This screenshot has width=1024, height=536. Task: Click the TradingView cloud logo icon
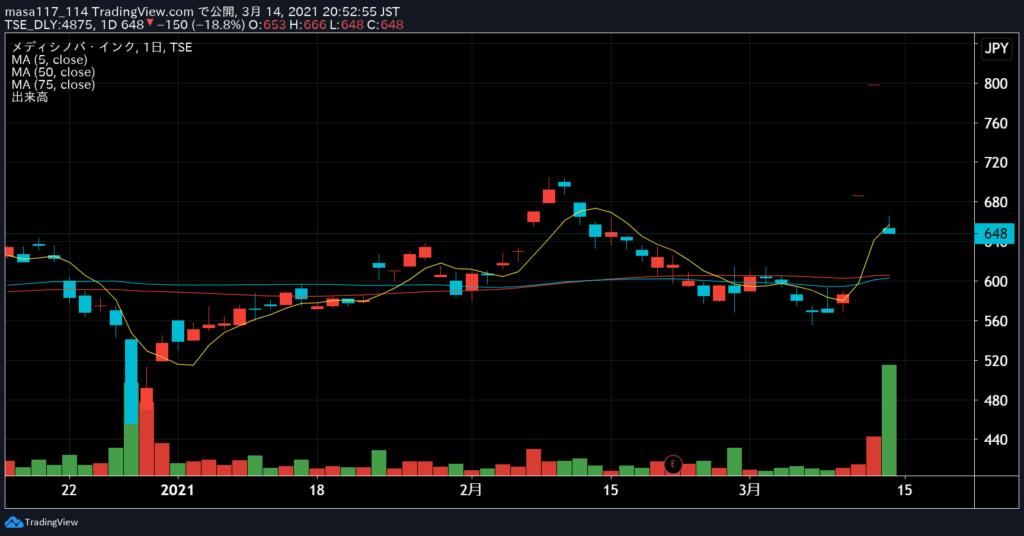coord(14,522)
